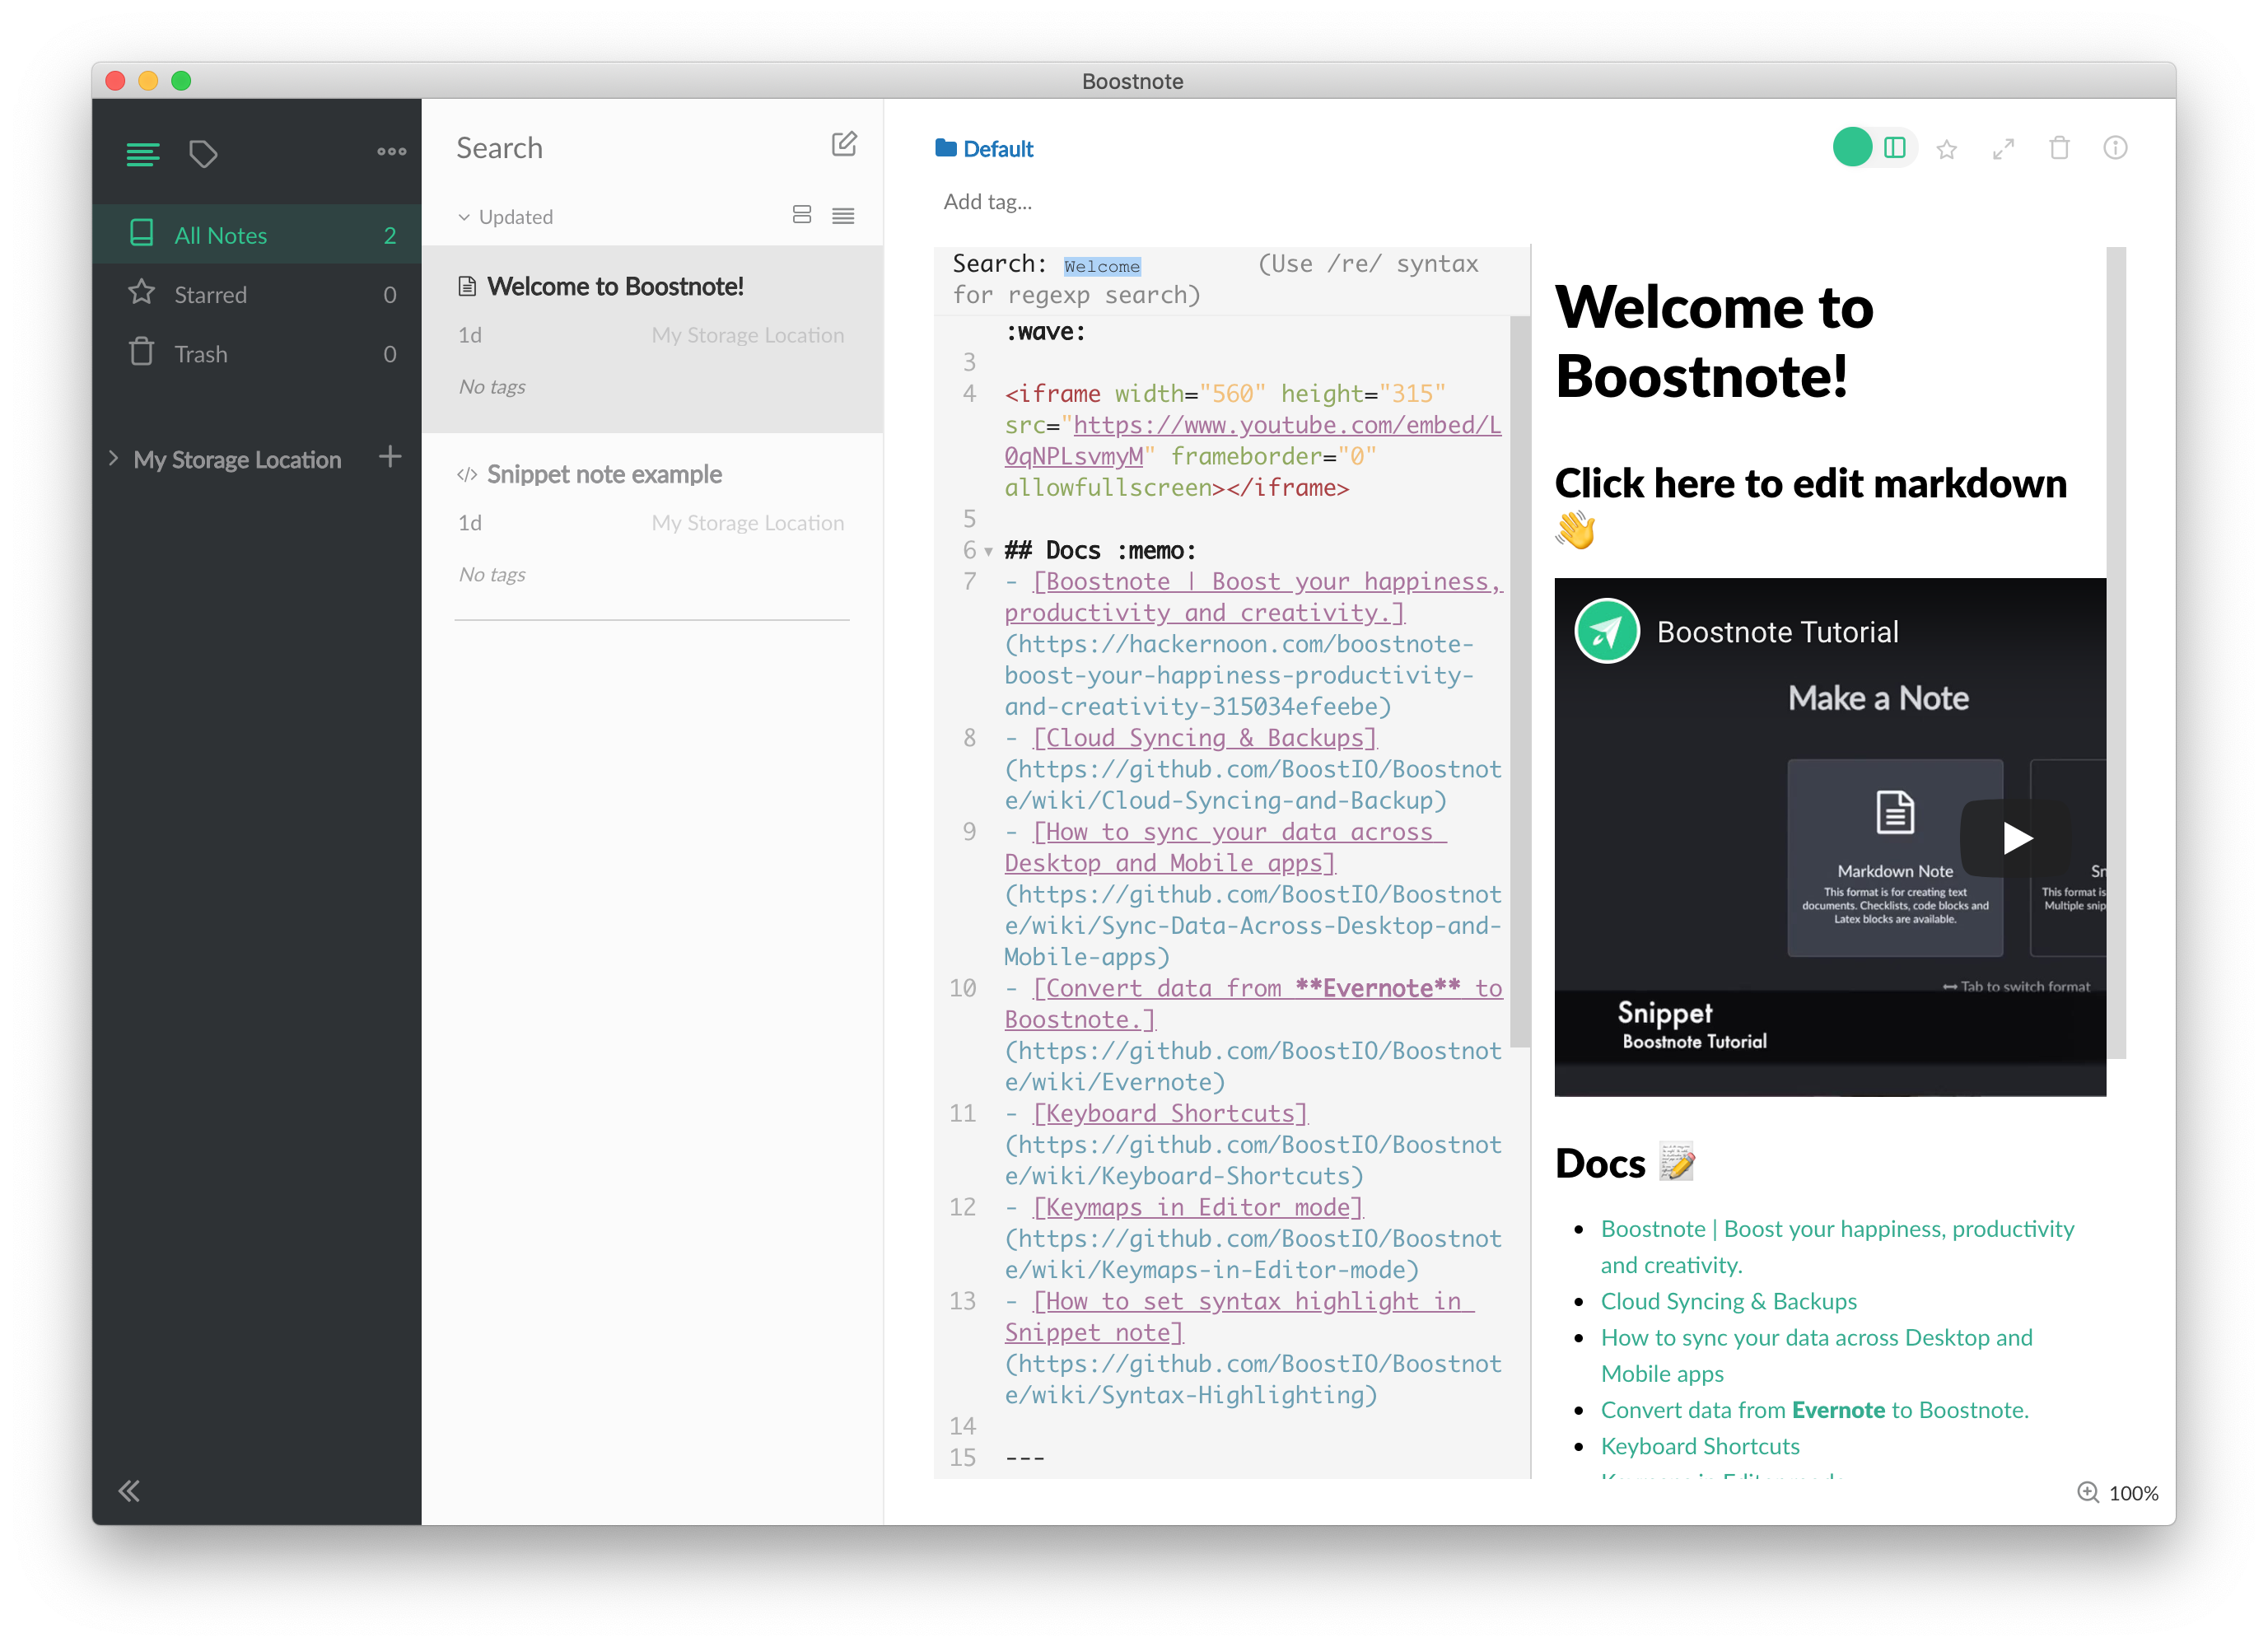Screen dimensions: 2268x1647
Task: Open the Trash section
Action: 200,353
